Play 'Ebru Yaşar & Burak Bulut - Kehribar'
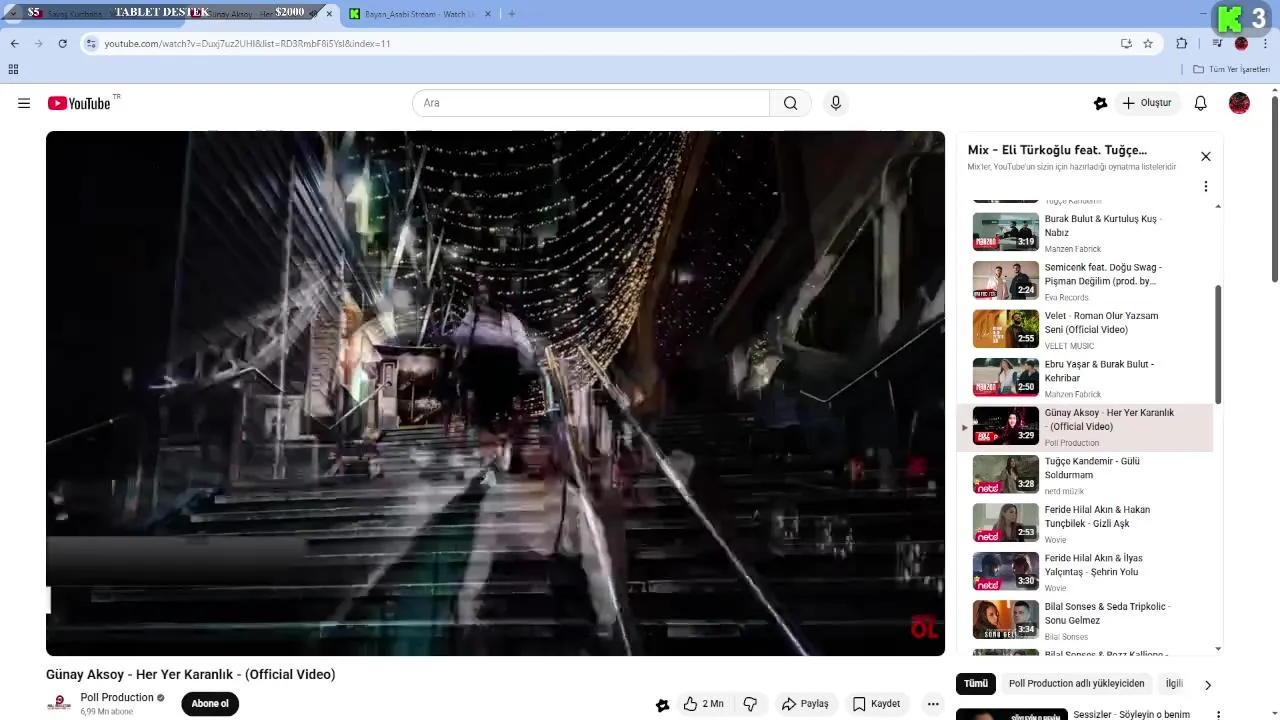The image size is (1280, 720). [x=1085, y=378]
